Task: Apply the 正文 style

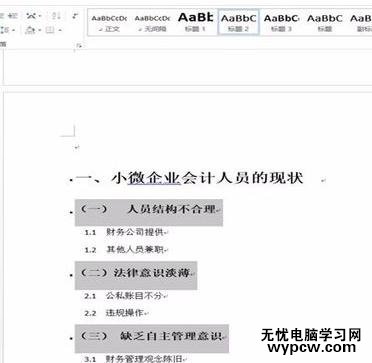Action: [109, 22]
